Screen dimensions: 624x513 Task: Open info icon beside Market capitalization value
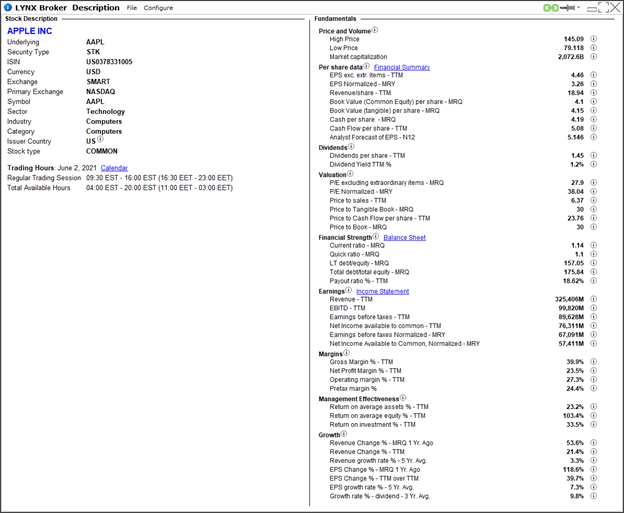[x=593, y=57]
